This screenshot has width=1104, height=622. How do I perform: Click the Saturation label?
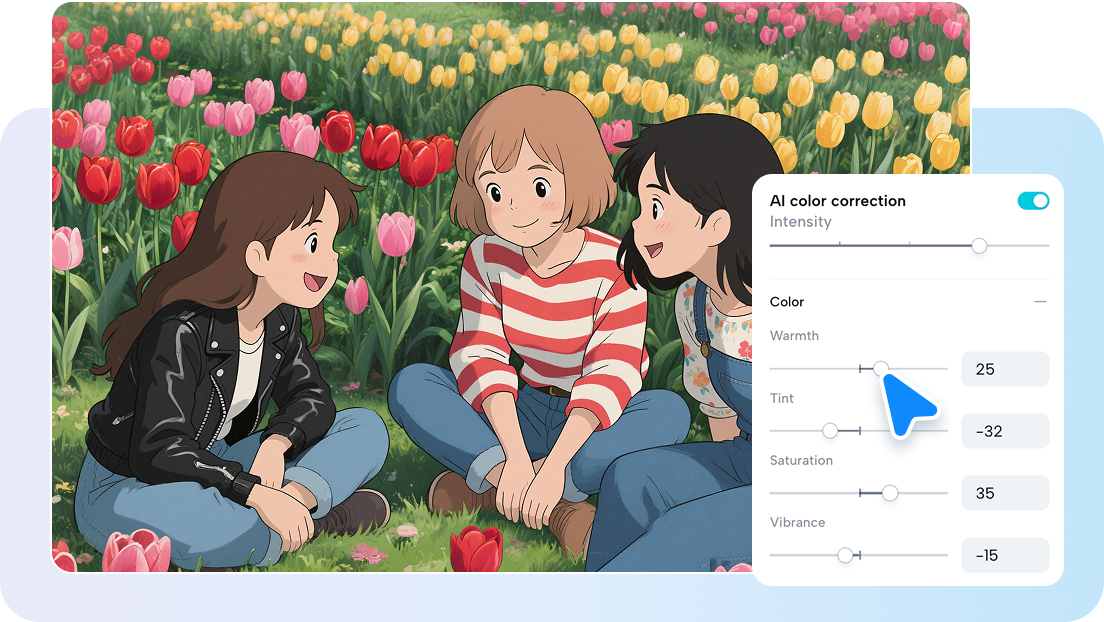click(801, 460)
